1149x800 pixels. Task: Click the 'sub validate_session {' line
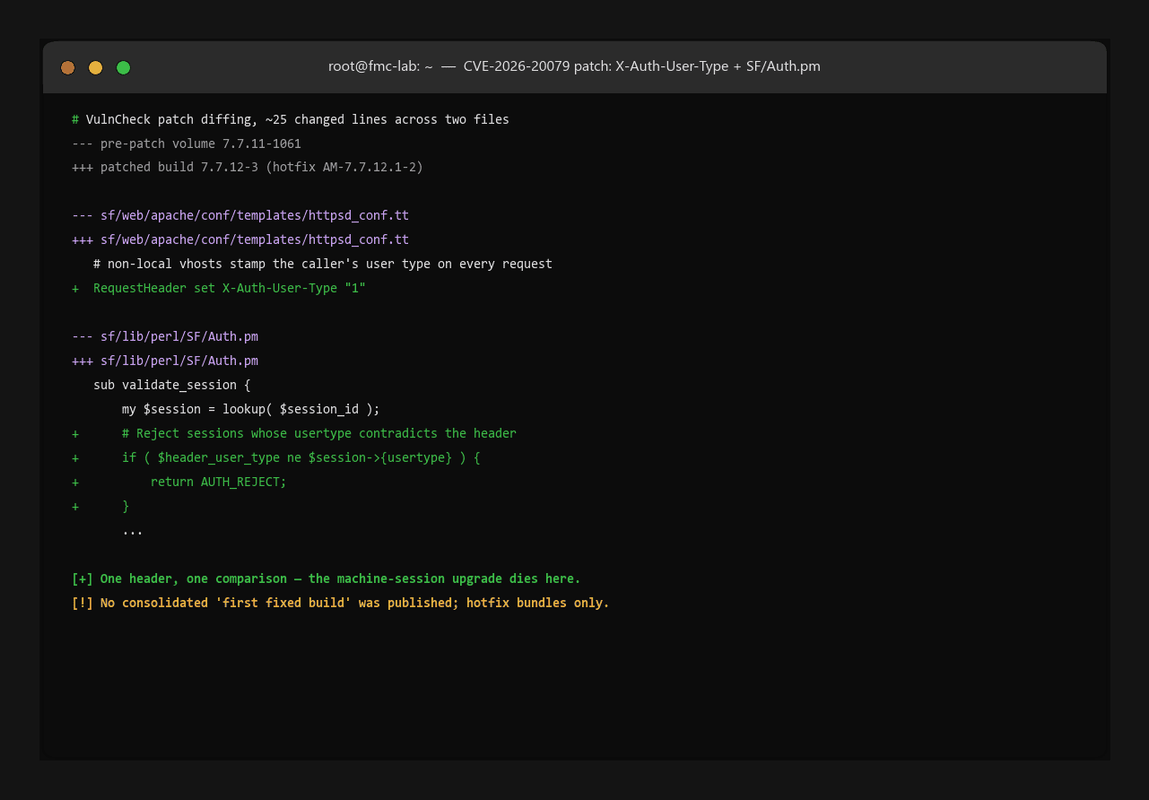click(x=171, y=385)
